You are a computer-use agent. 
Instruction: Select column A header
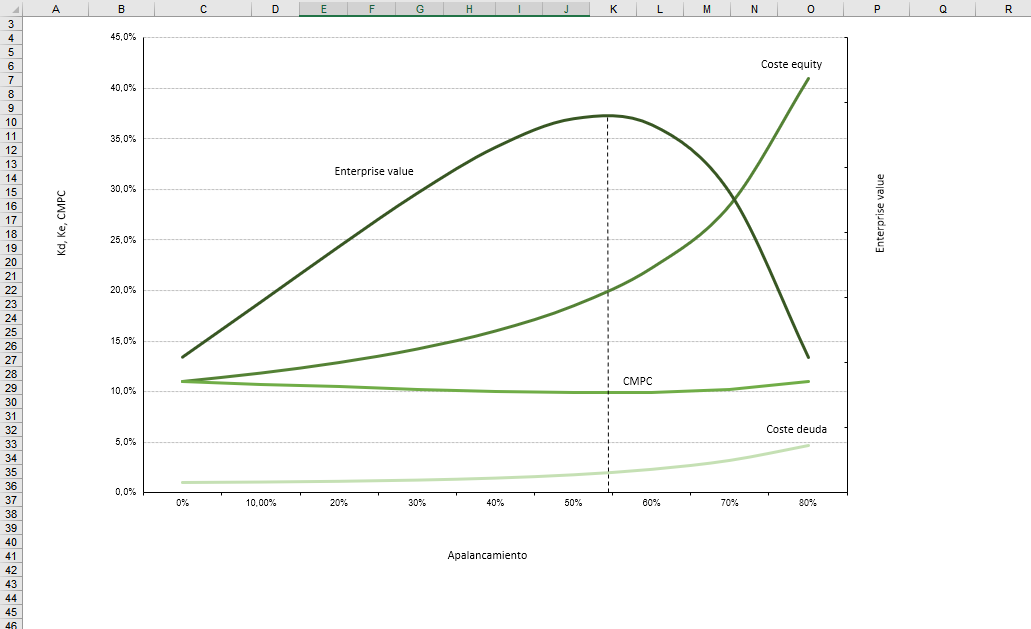54,9
